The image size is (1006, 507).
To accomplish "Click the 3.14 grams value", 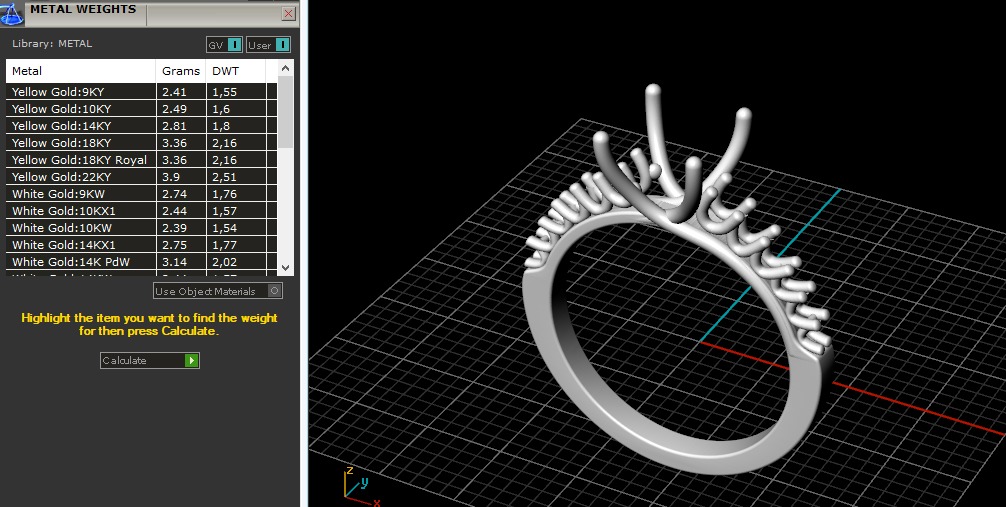I will [174, 262].
